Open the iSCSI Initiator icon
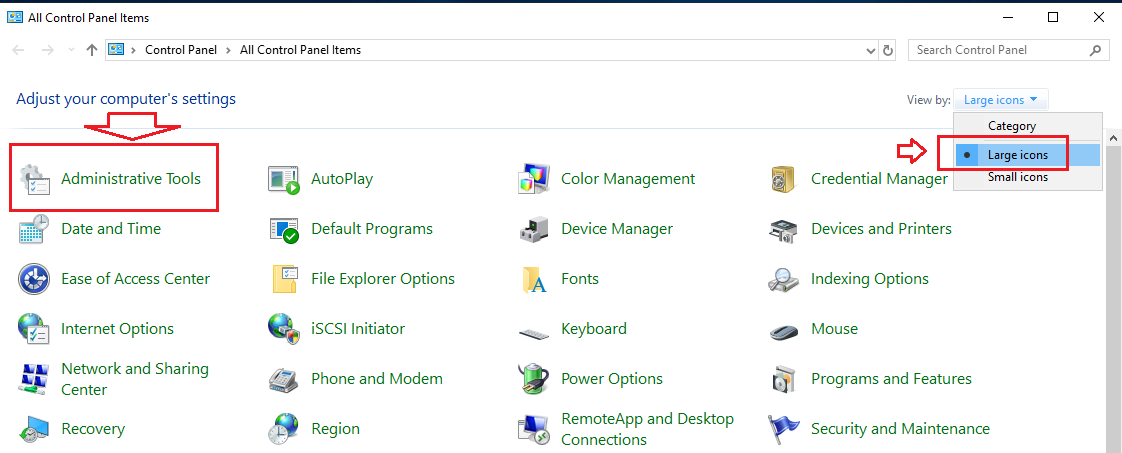 pos(284,329)
